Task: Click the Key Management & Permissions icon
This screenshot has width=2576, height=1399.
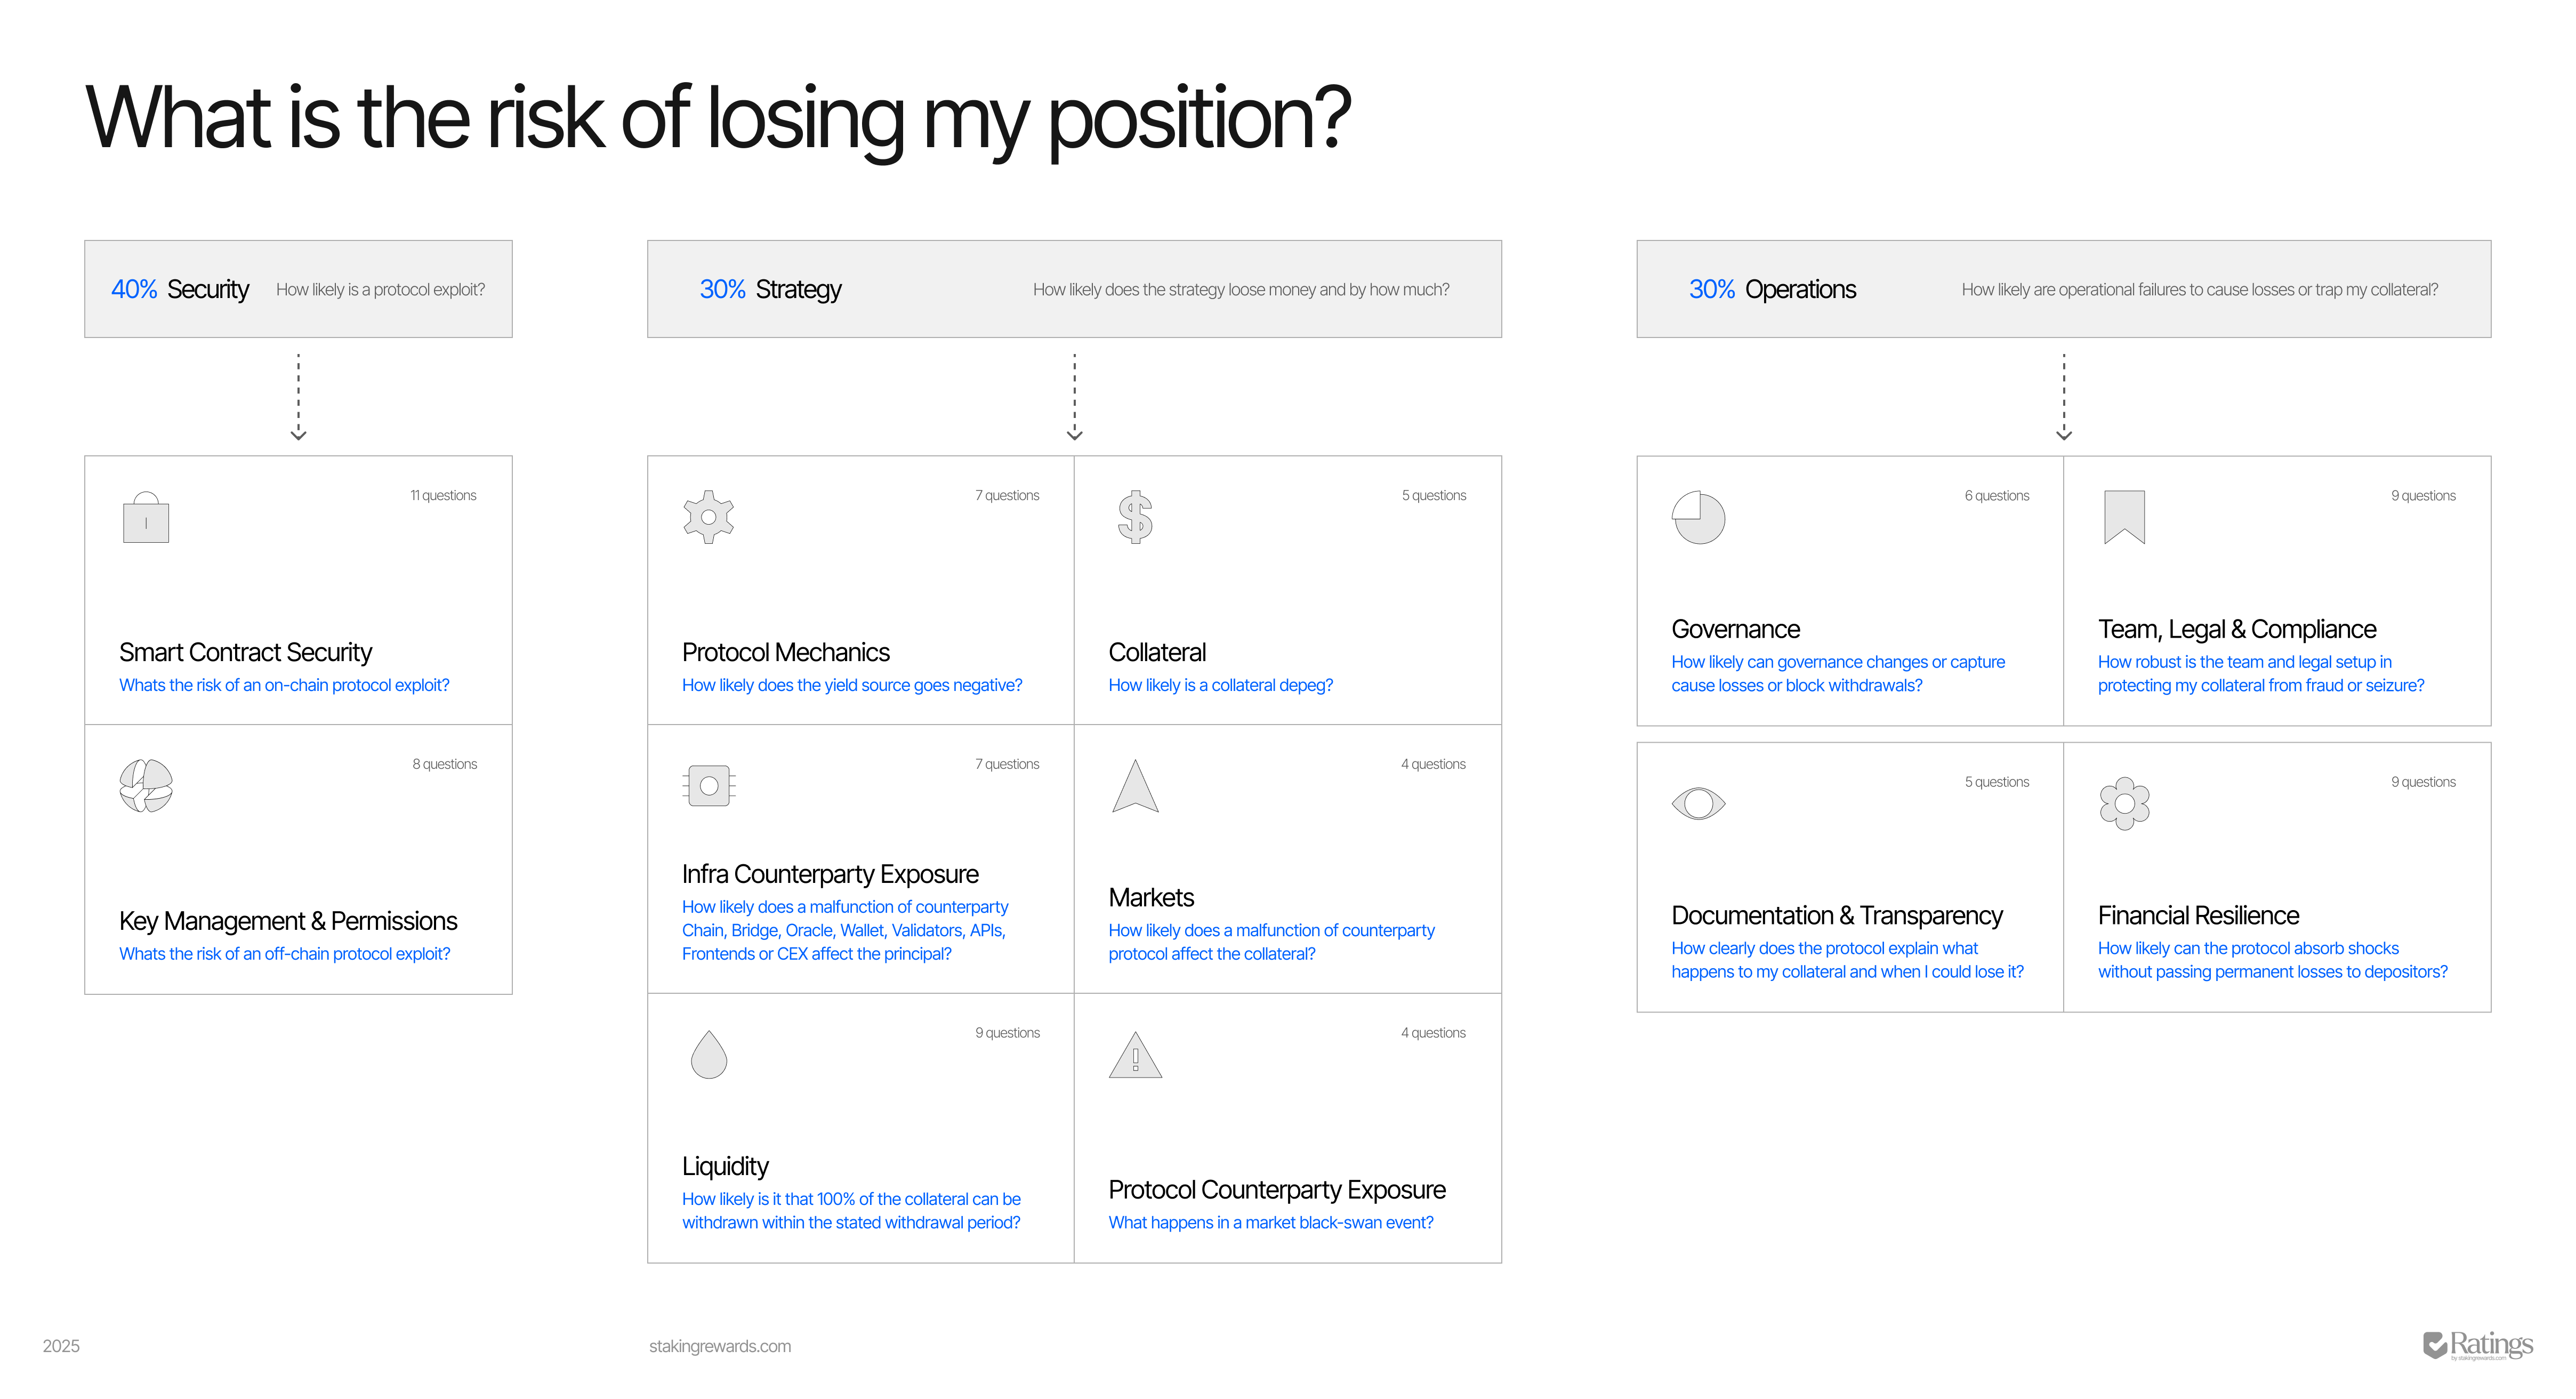Action: point(146,786)
